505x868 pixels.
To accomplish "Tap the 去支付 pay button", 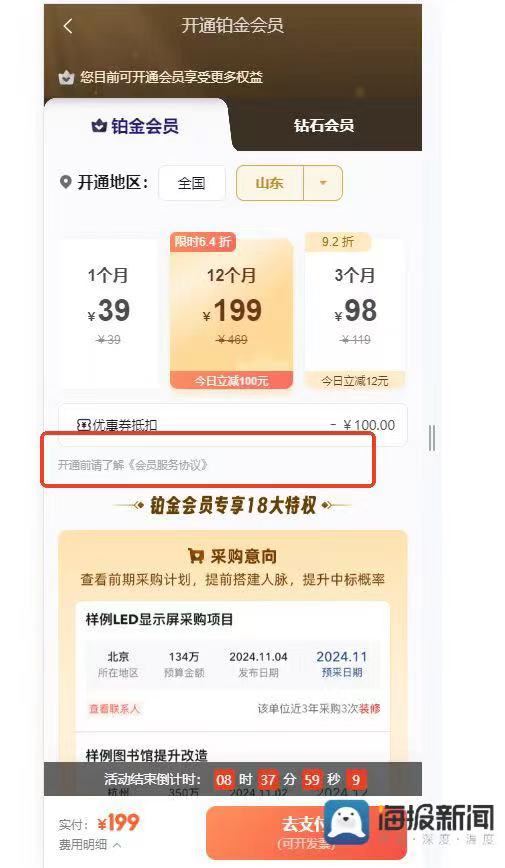I will pyautogui.click(x=306, y=832).
